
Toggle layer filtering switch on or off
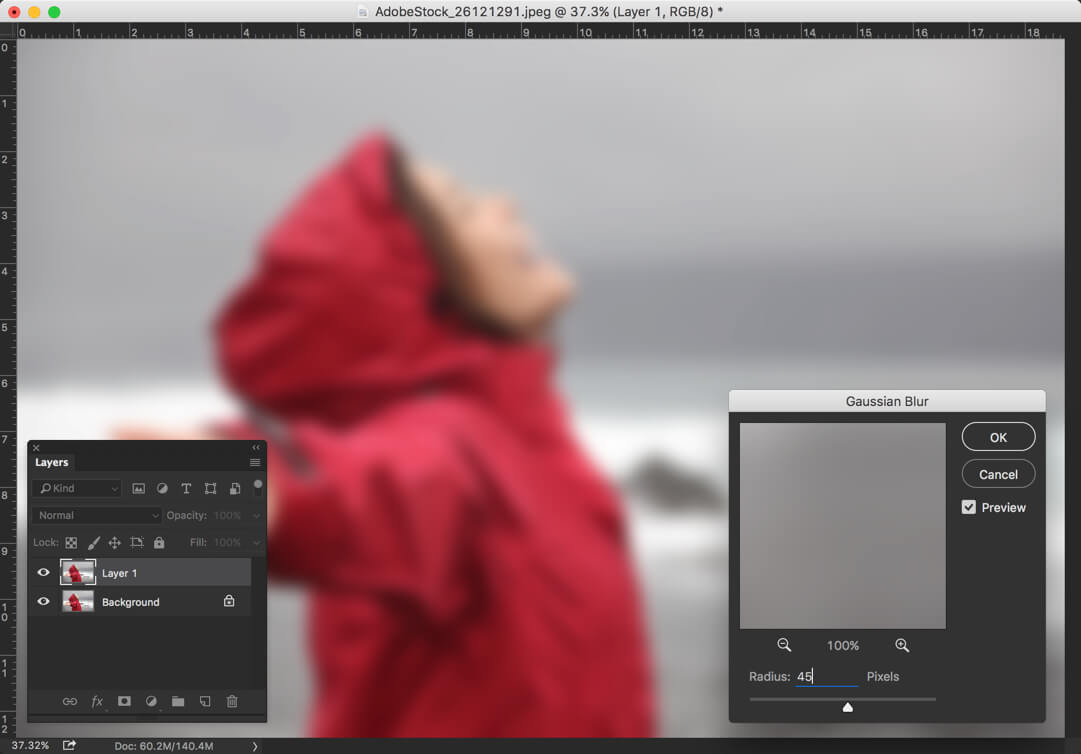coord(258,488)
